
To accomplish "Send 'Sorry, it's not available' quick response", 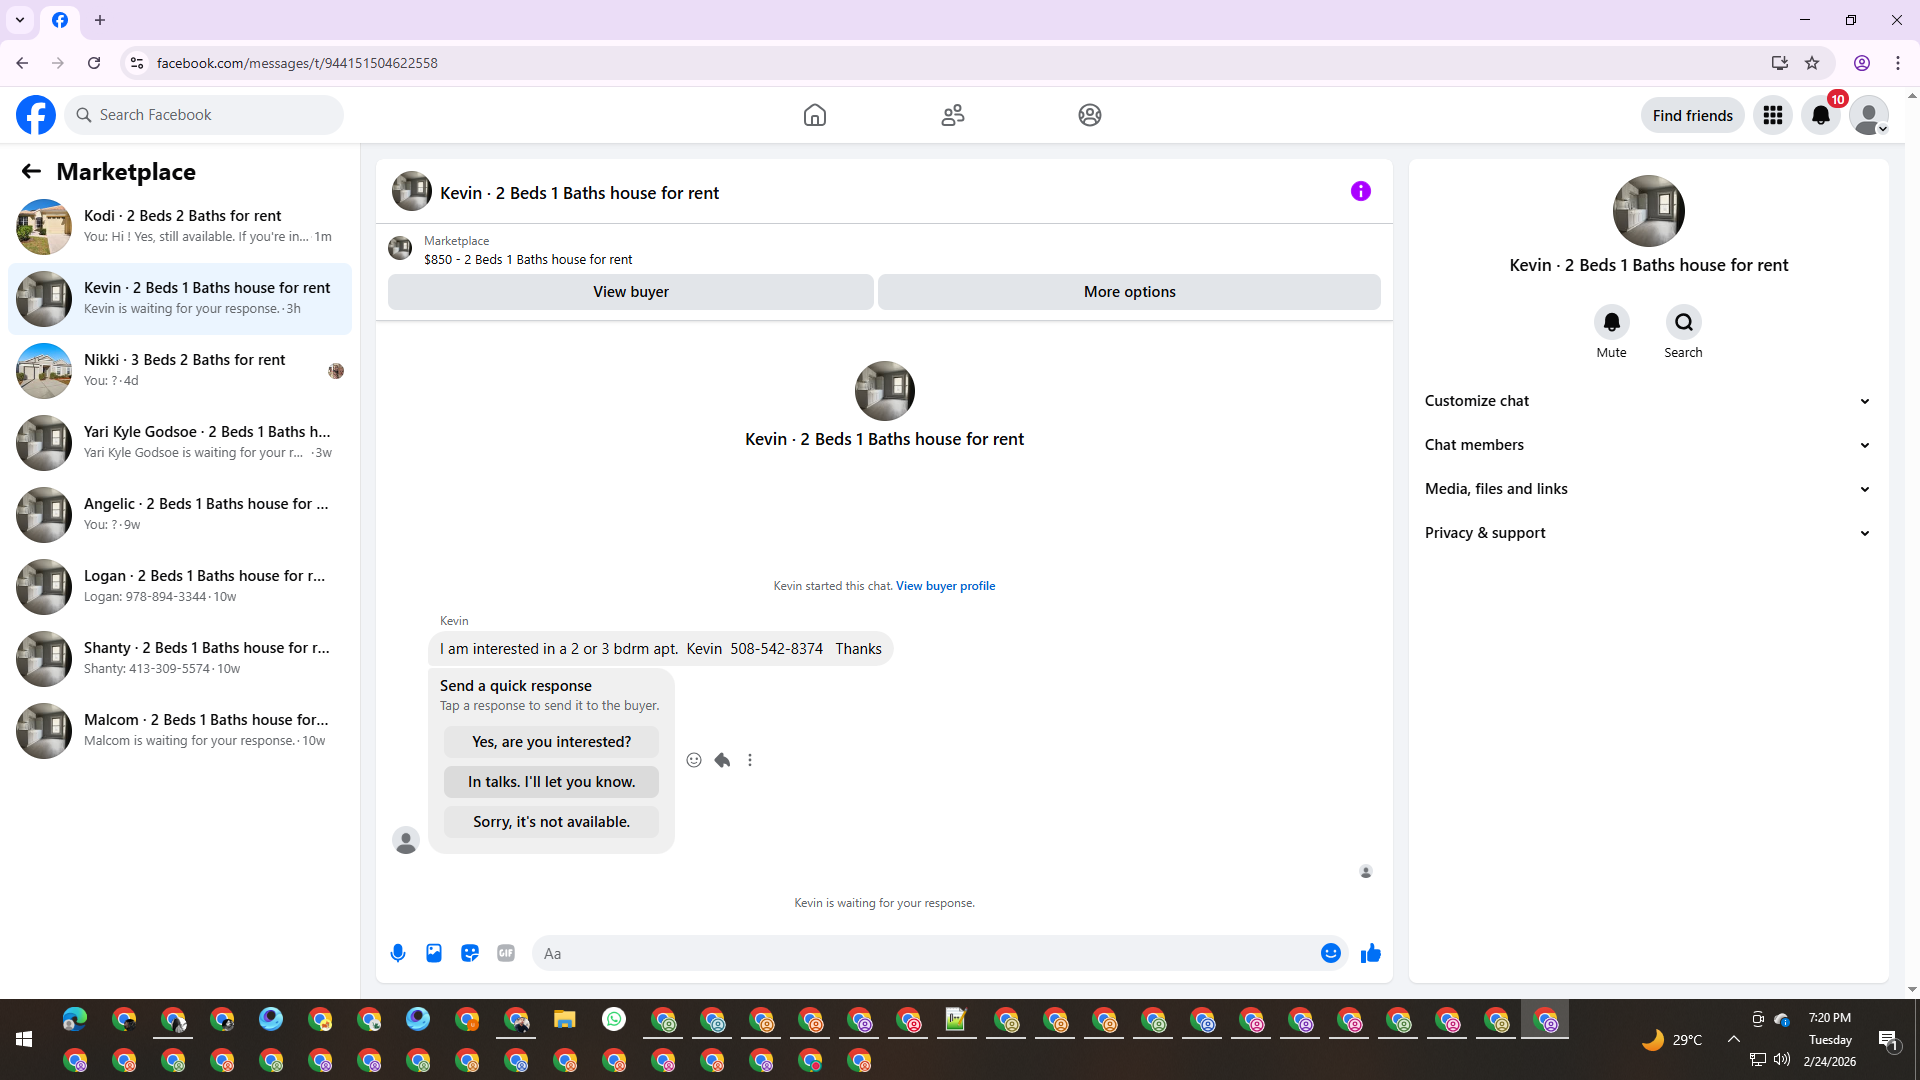I will (x=551, y=822).
